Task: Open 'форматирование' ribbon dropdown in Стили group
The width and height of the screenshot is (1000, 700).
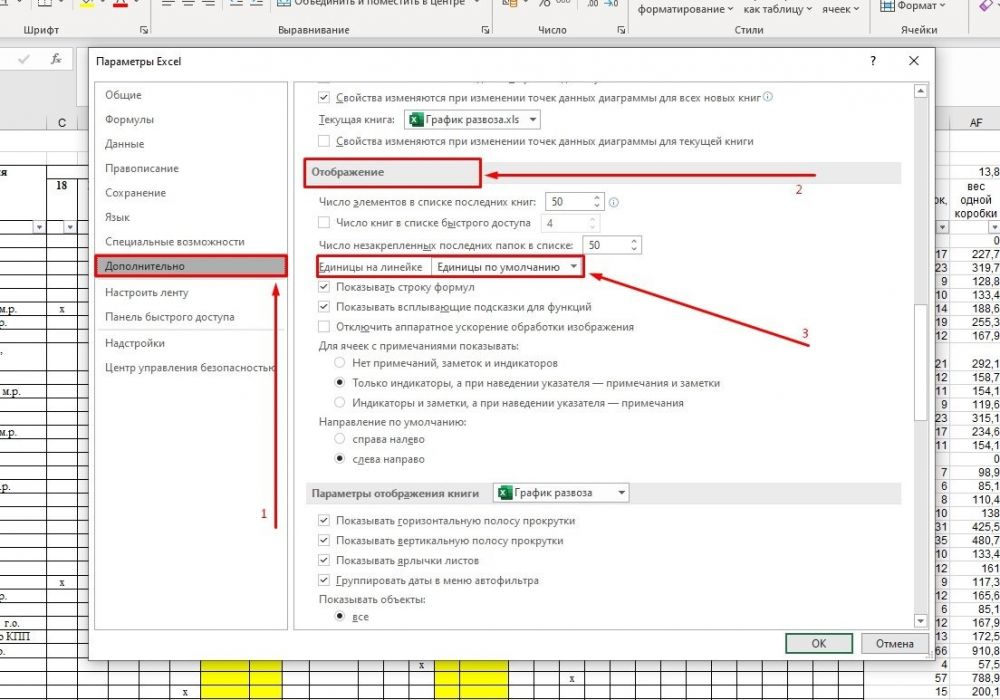Action: click(685, 9)
